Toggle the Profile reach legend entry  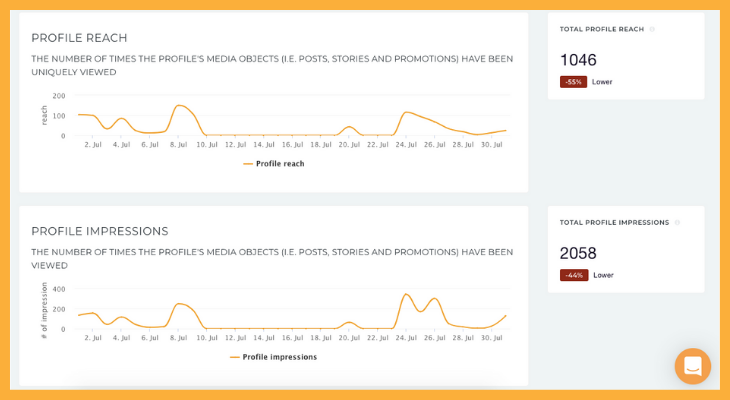[x=274, y=164]
